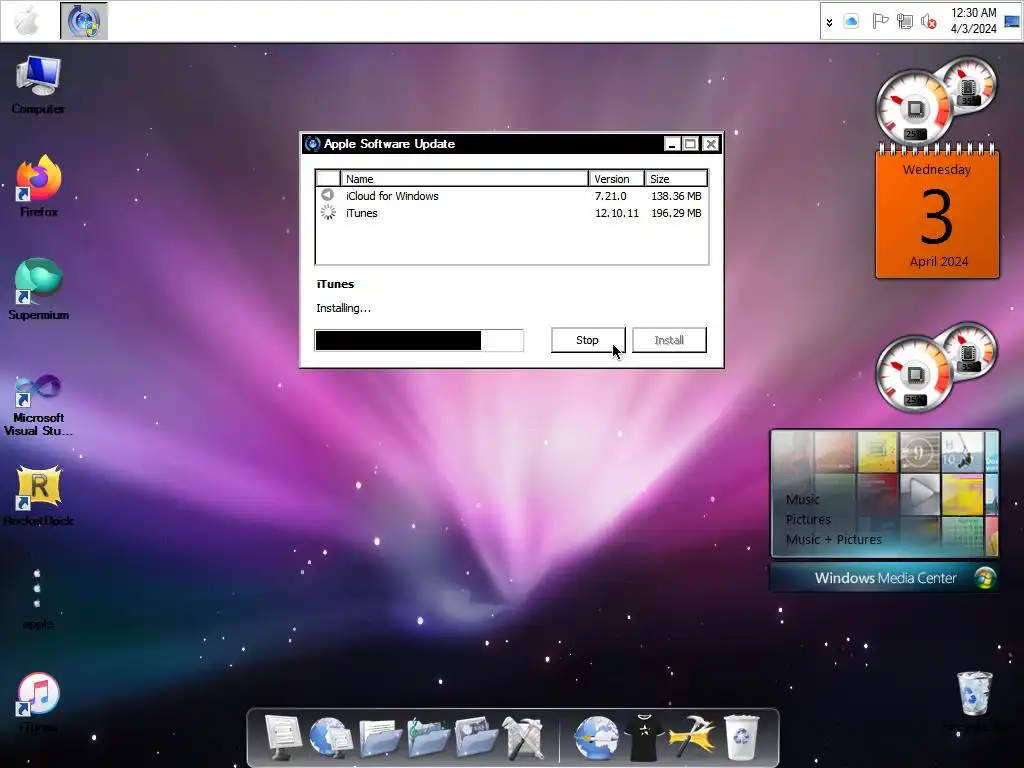
Task: Open the music folder in the dock
Action: [x=428, y=738]
